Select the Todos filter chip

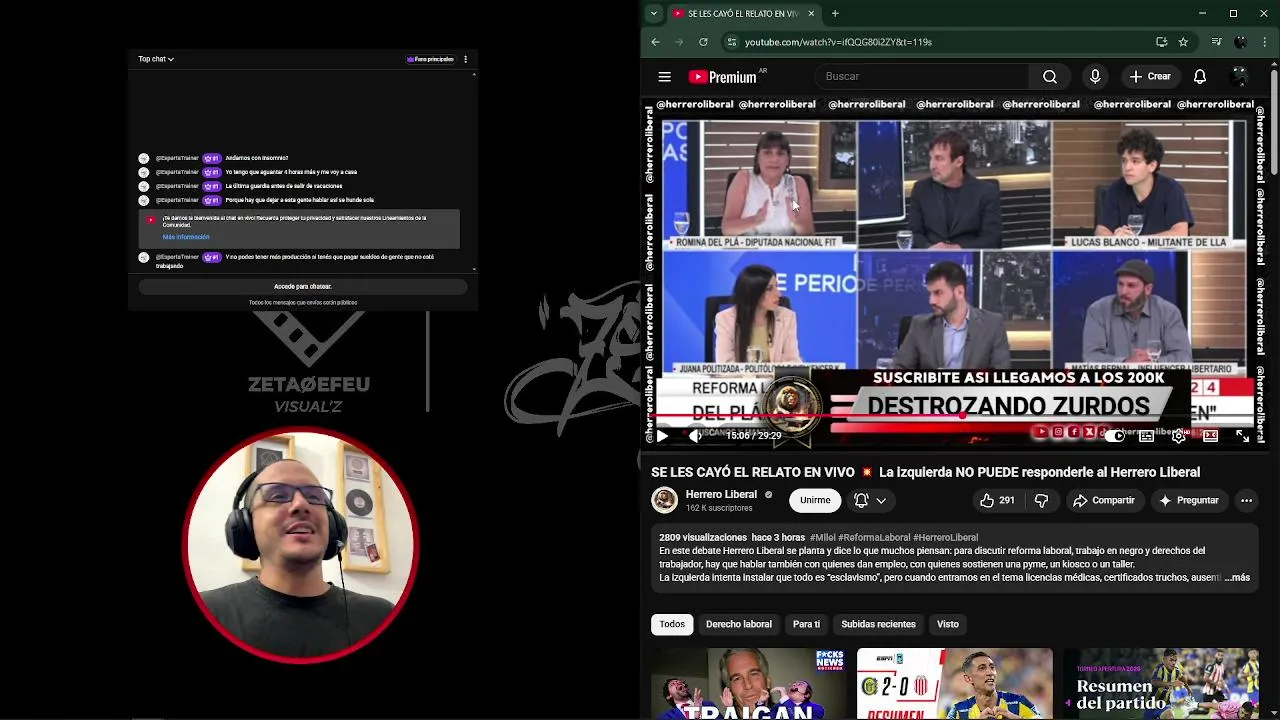672,624
